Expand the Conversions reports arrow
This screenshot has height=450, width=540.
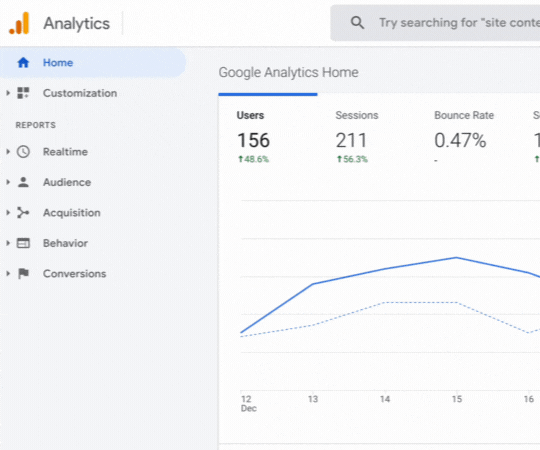click(x=8, y=274)
